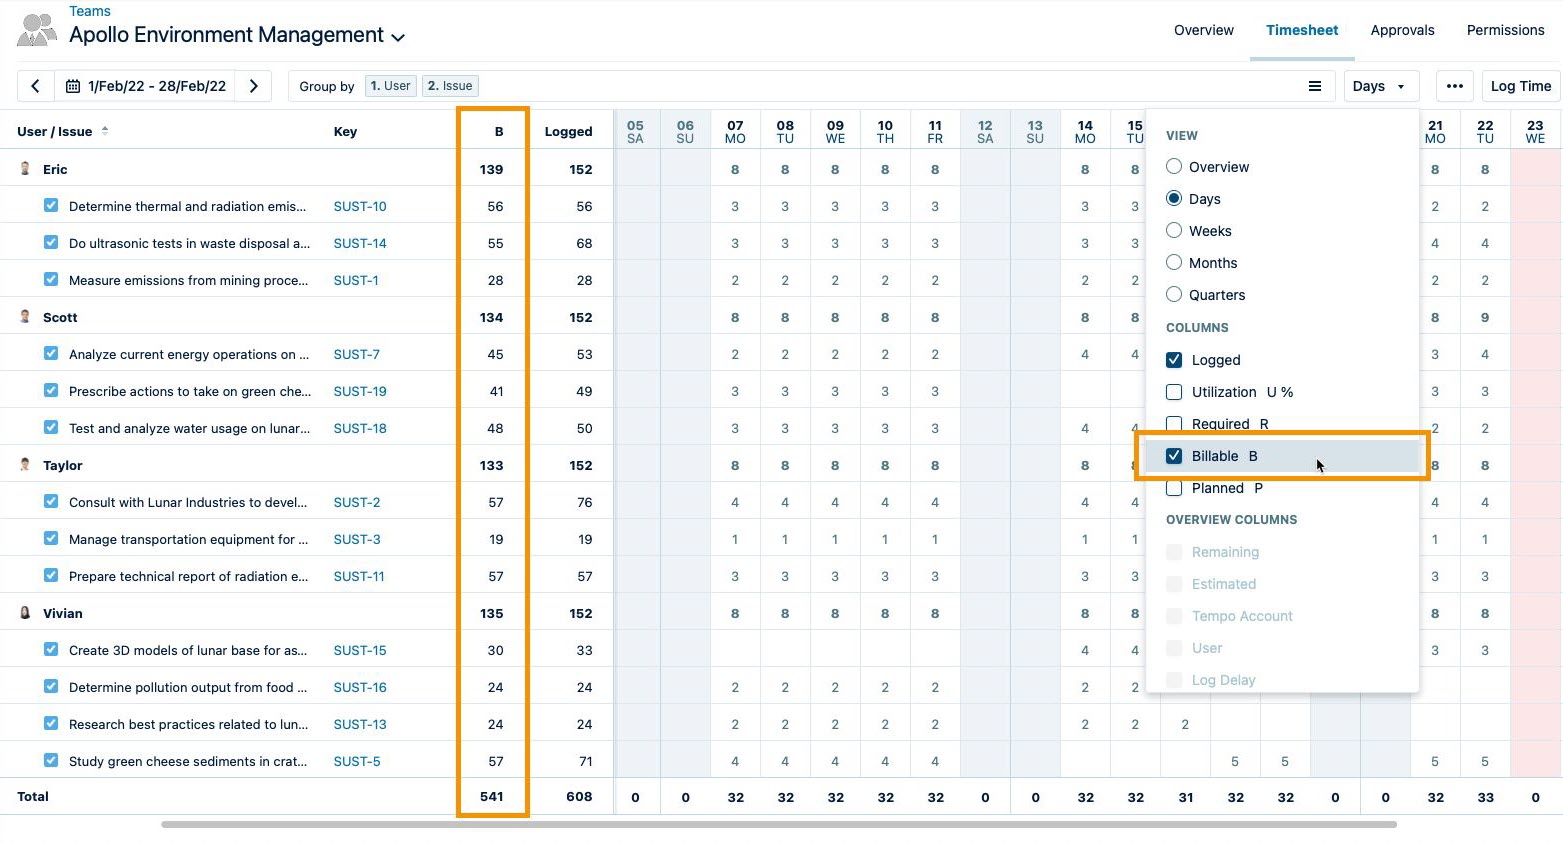1563x844 pixels.
Task: Select the Weeks view radio button
Action: coord(1173,230)
